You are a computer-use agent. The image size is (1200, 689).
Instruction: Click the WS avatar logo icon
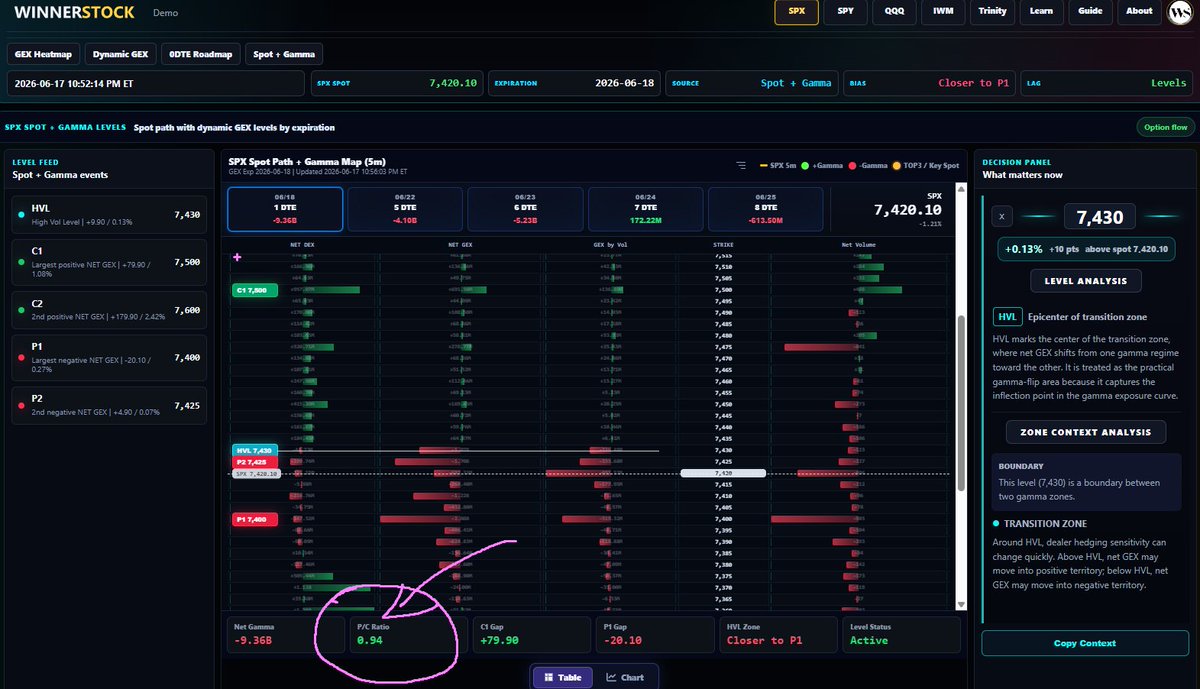(x=1179, y=12)
